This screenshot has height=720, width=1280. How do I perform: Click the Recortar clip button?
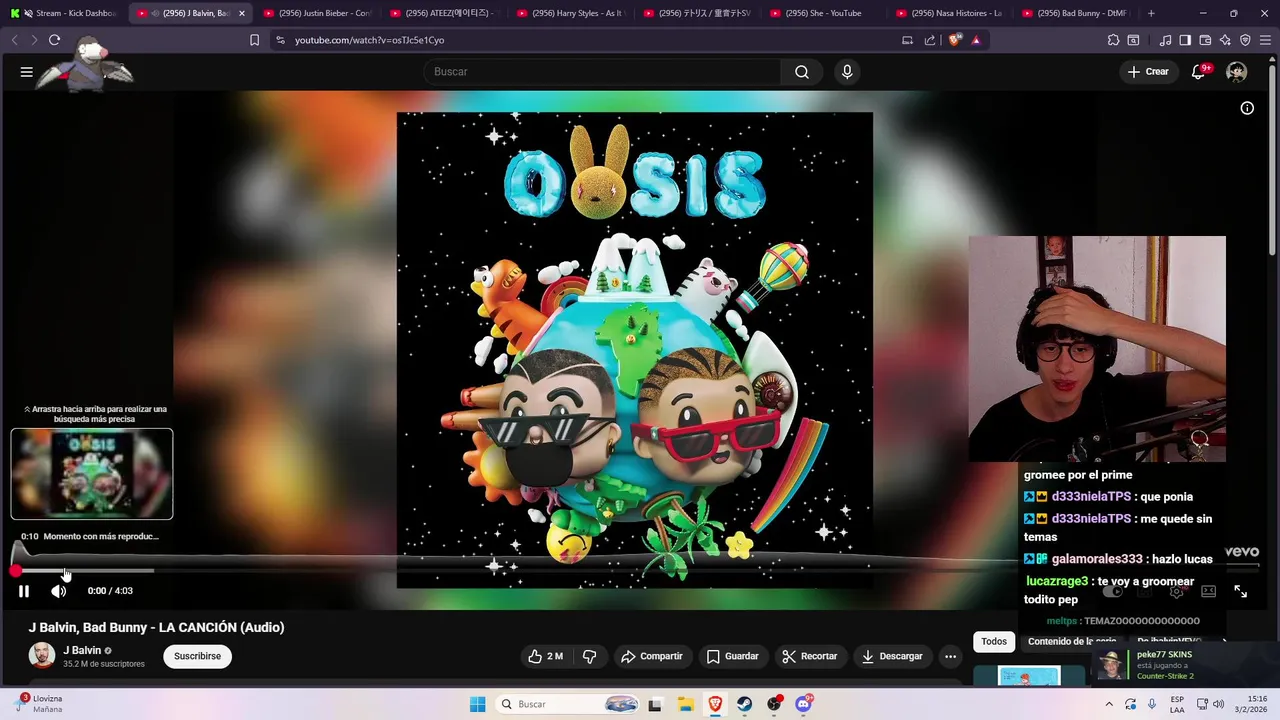pyautogui.click(x=809, y=656)
